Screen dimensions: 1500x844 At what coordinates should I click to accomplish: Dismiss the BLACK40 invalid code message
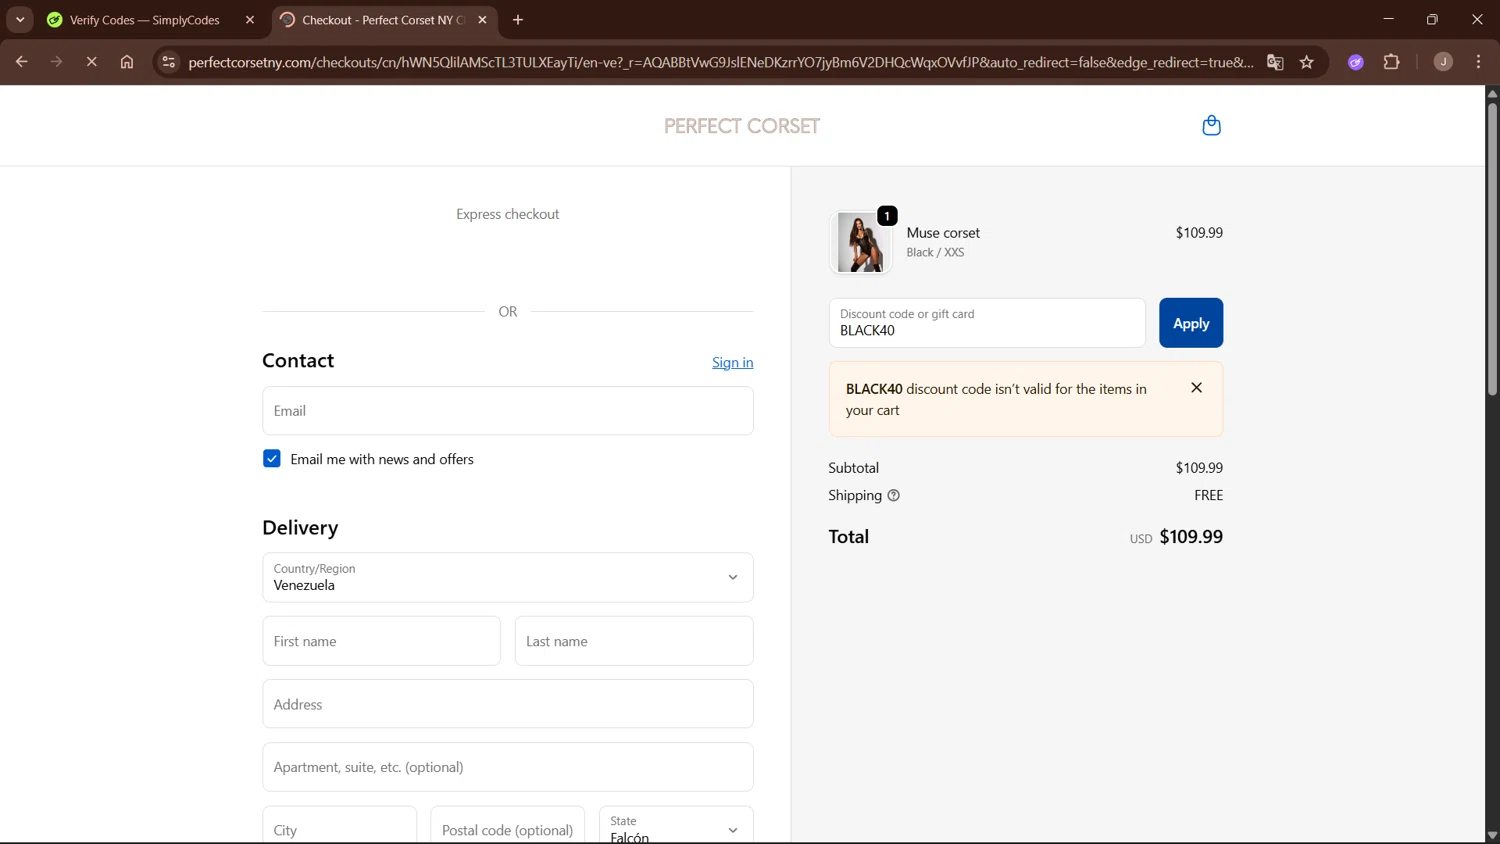pos(1196,388)
